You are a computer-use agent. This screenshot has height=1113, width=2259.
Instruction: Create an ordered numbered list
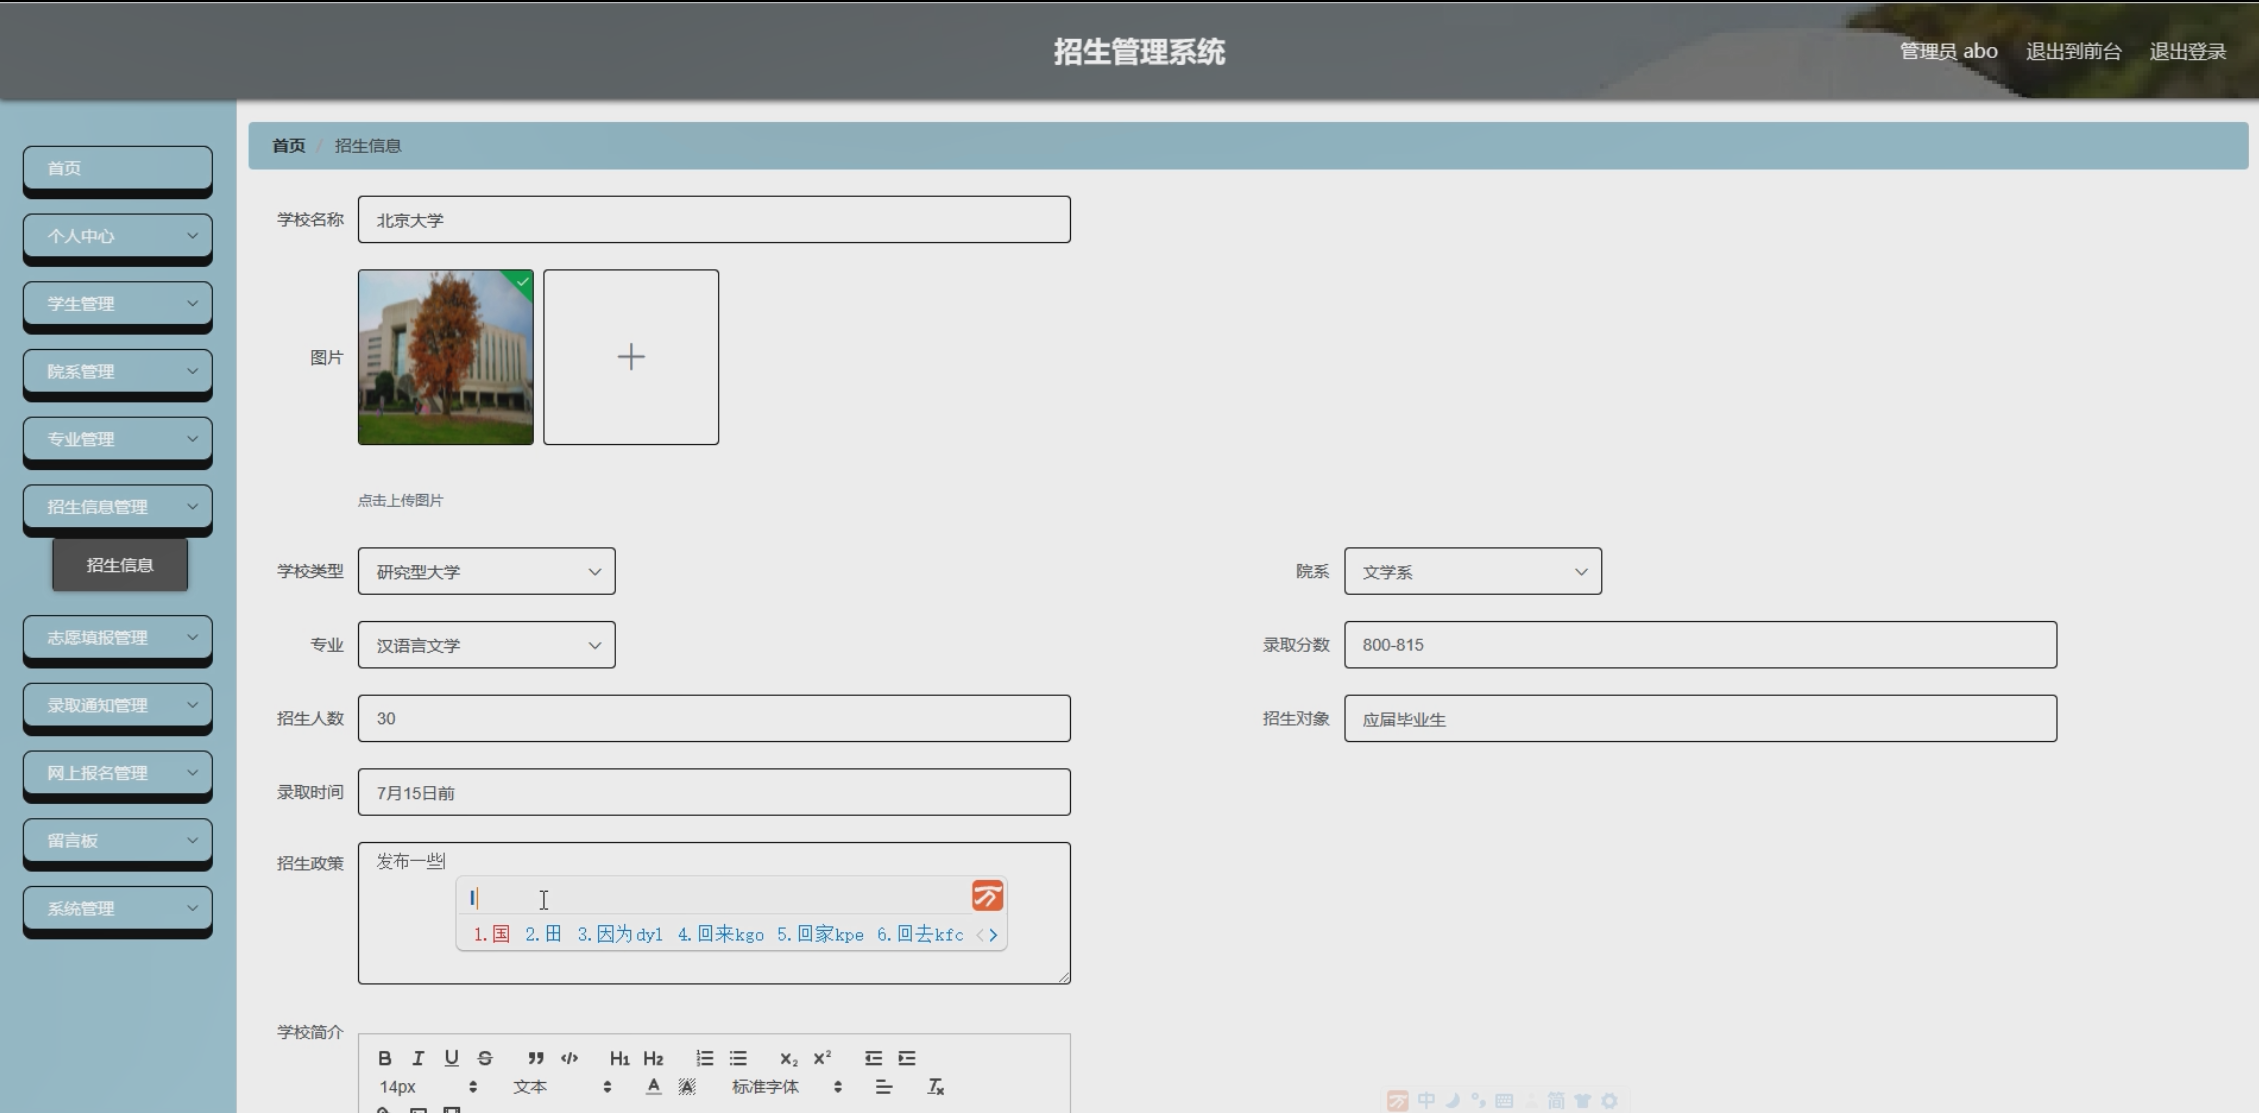coord(704,1058)
